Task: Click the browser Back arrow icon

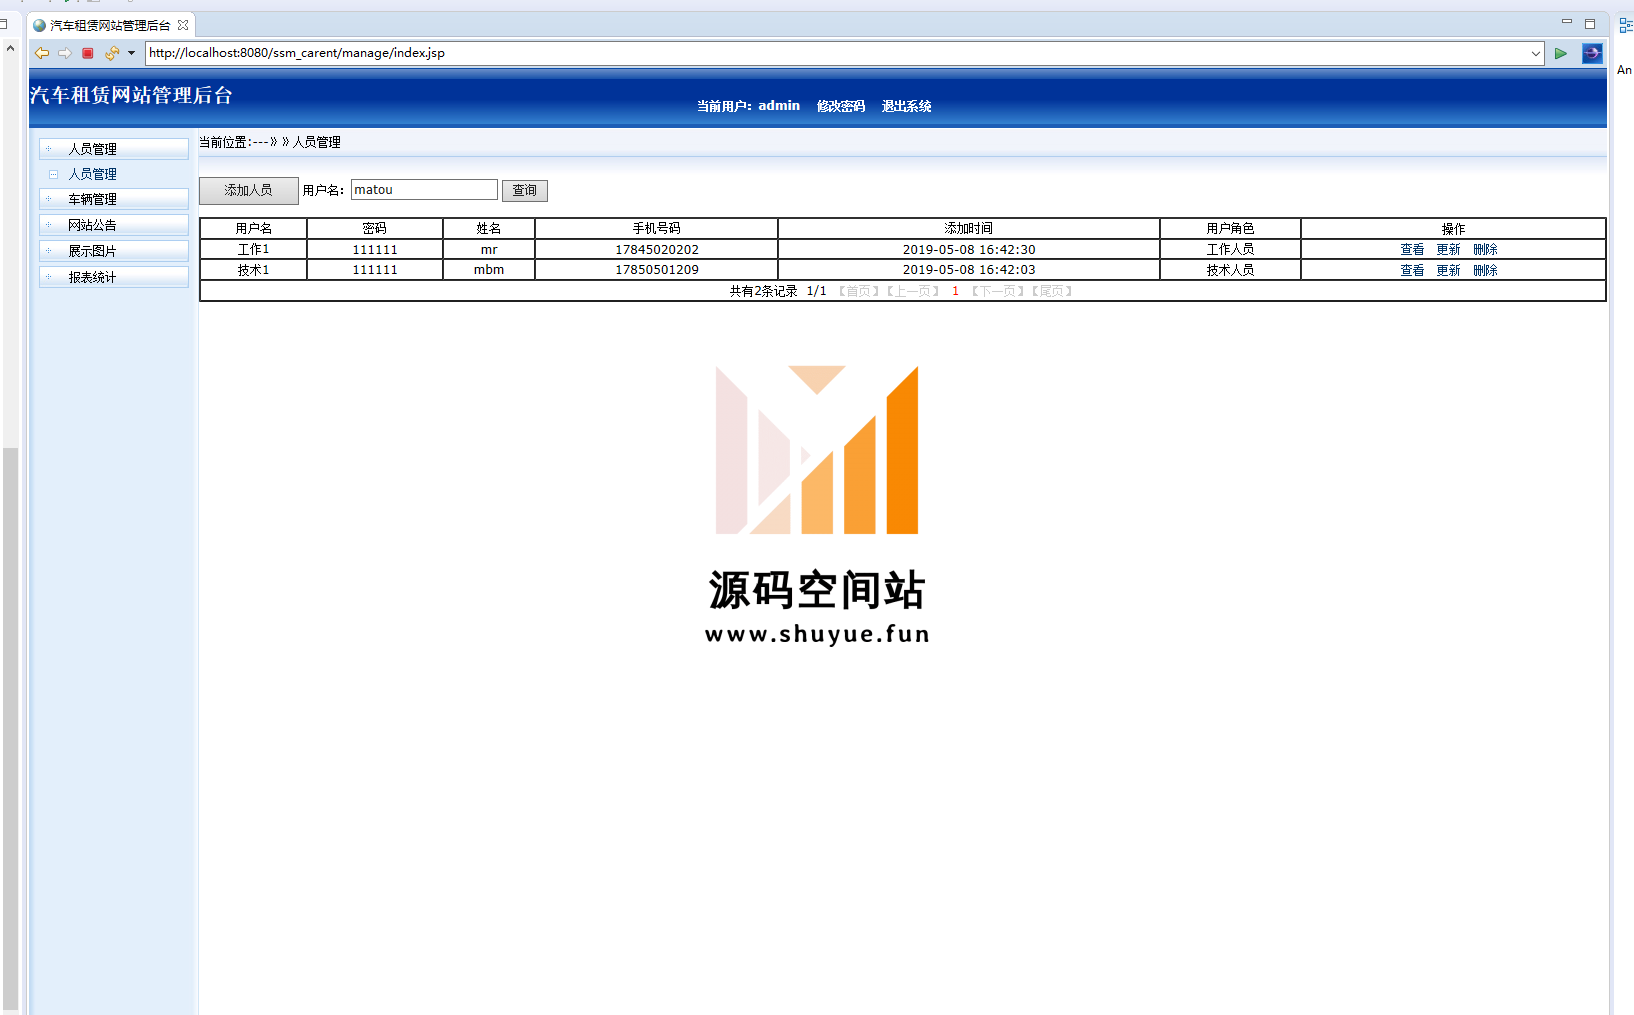Action: [42, 53]
